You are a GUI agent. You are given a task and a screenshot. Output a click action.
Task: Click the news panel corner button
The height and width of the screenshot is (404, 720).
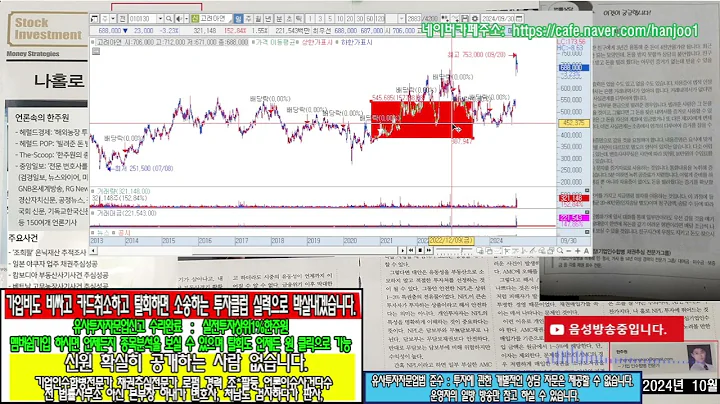[x=587, y=232]
